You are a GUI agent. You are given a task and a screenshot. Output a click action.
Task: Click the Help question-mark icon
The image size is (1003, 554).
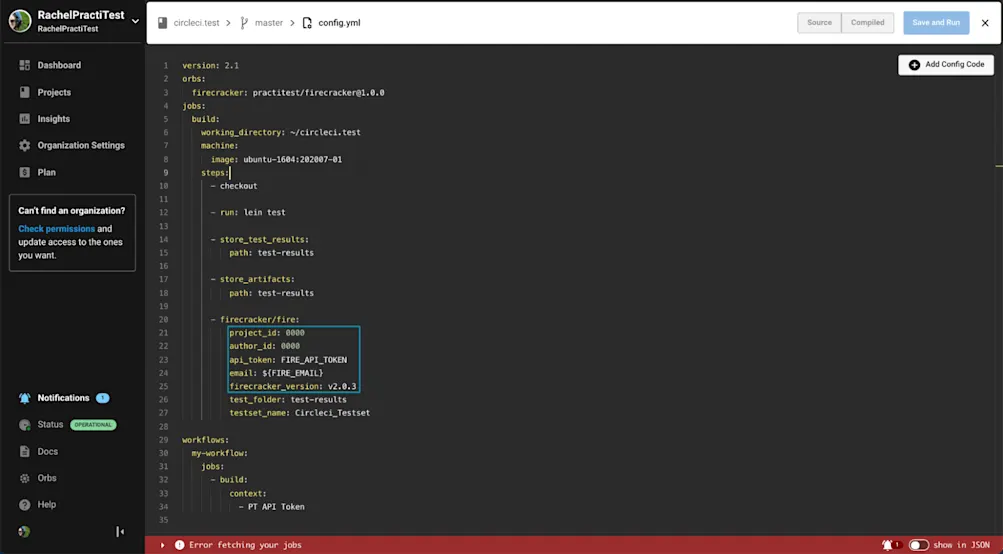click(24, 505)
